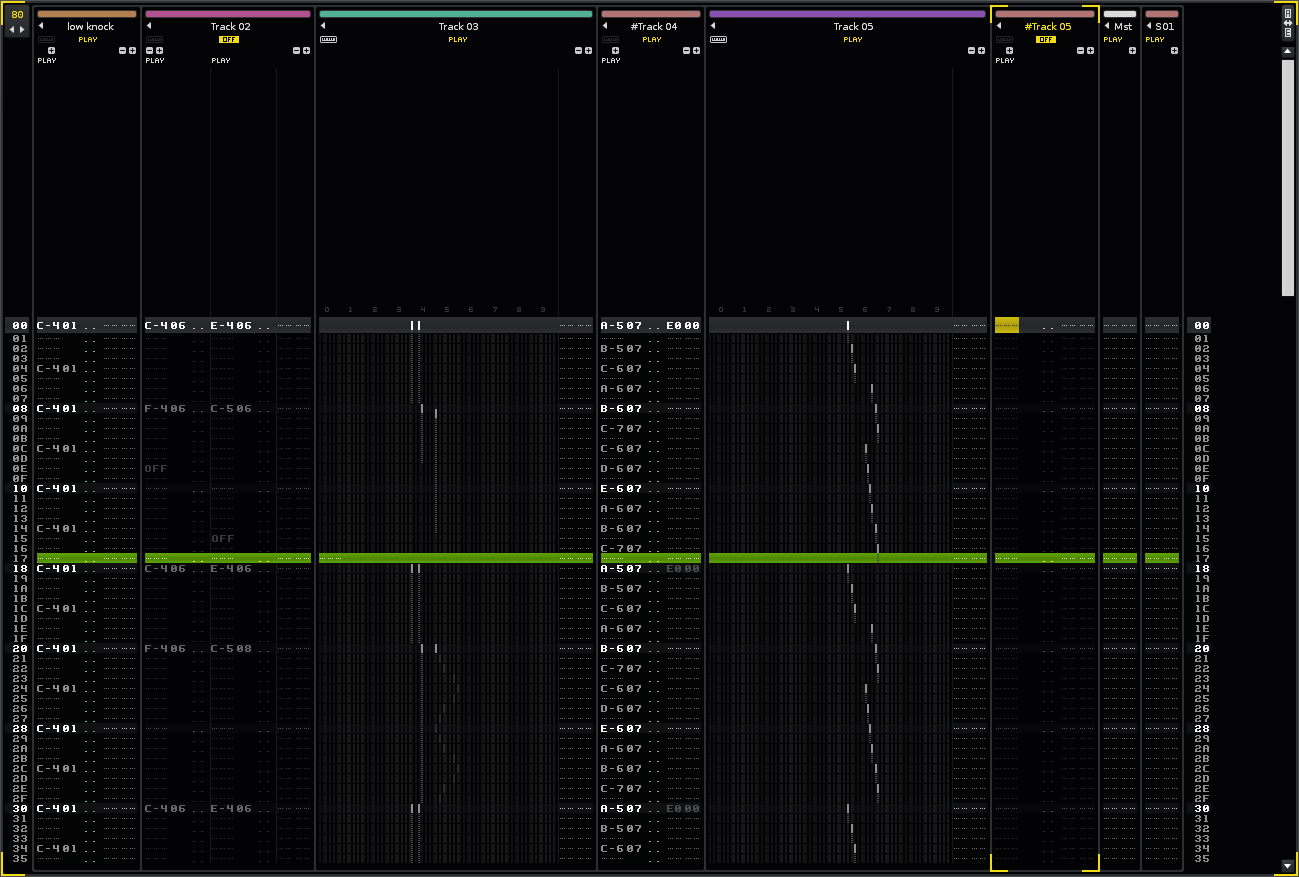Remove an effect column from purple Track 05
Viewport: 1299px width, 877px height.
[x=972, y=50]
